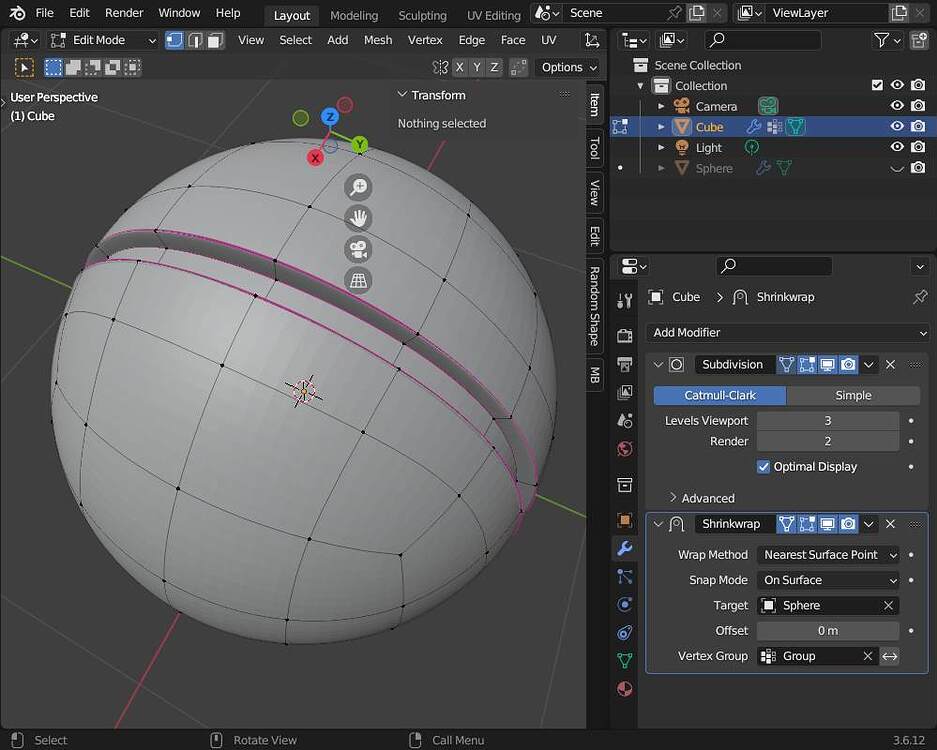
Task: Switch to the Sculpting workspace tab
Action: [x=422, y=16]
